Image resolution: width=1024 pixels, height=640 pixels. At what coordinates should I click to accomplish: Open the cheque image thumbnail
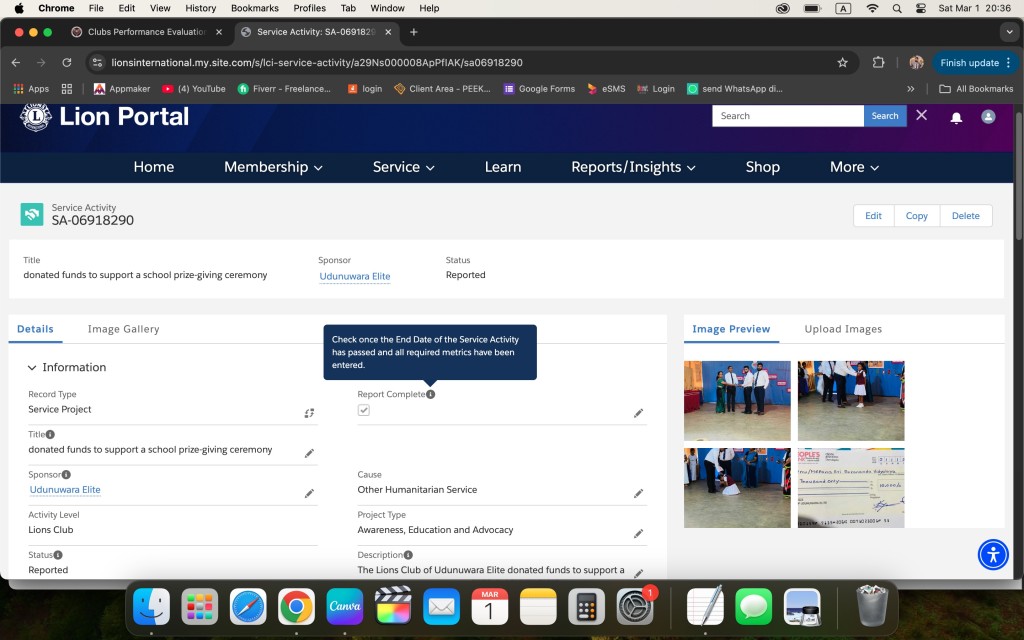[851, 488]
